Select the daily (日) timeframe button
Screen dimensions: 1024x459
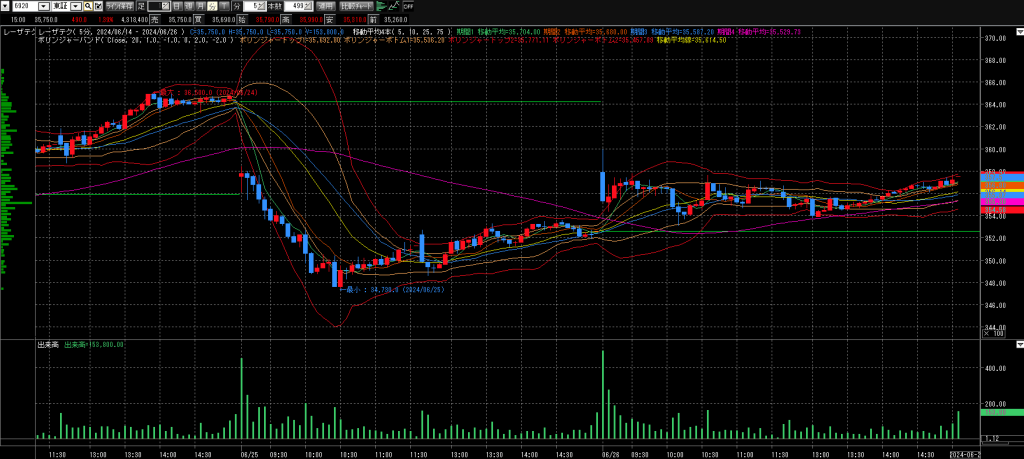pos(176,6)
